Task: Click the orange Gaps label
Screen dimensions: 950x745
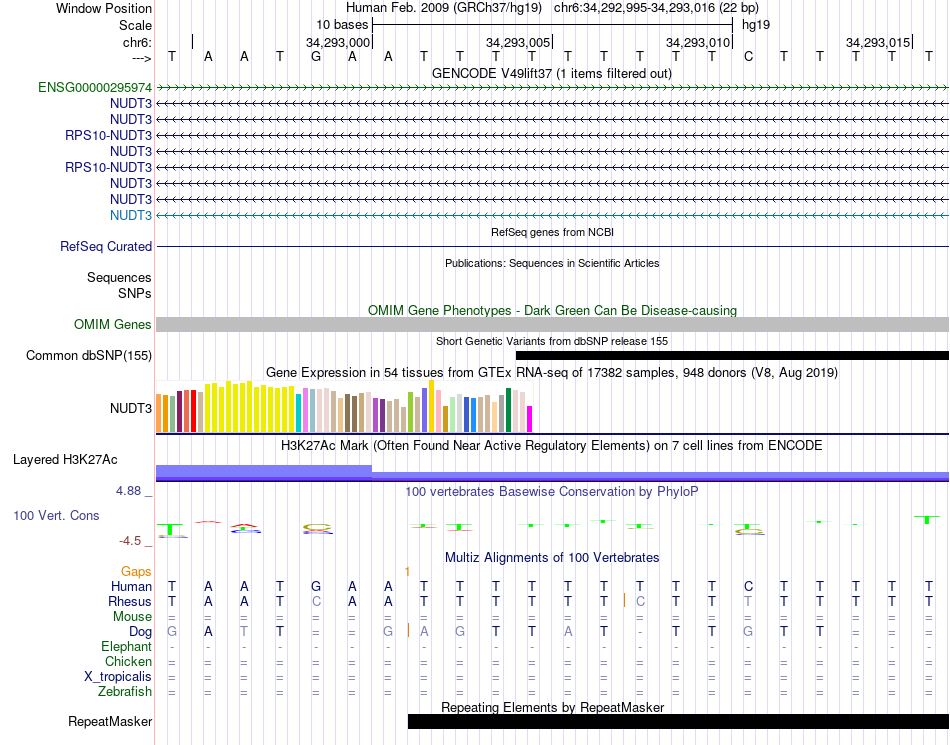Action: (x=136, y=572)
